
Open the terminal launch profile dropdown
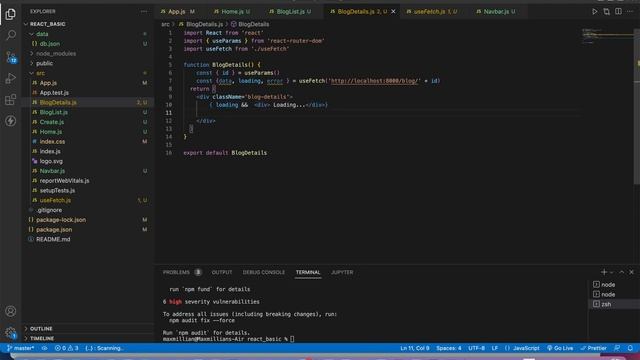point(611,272)
